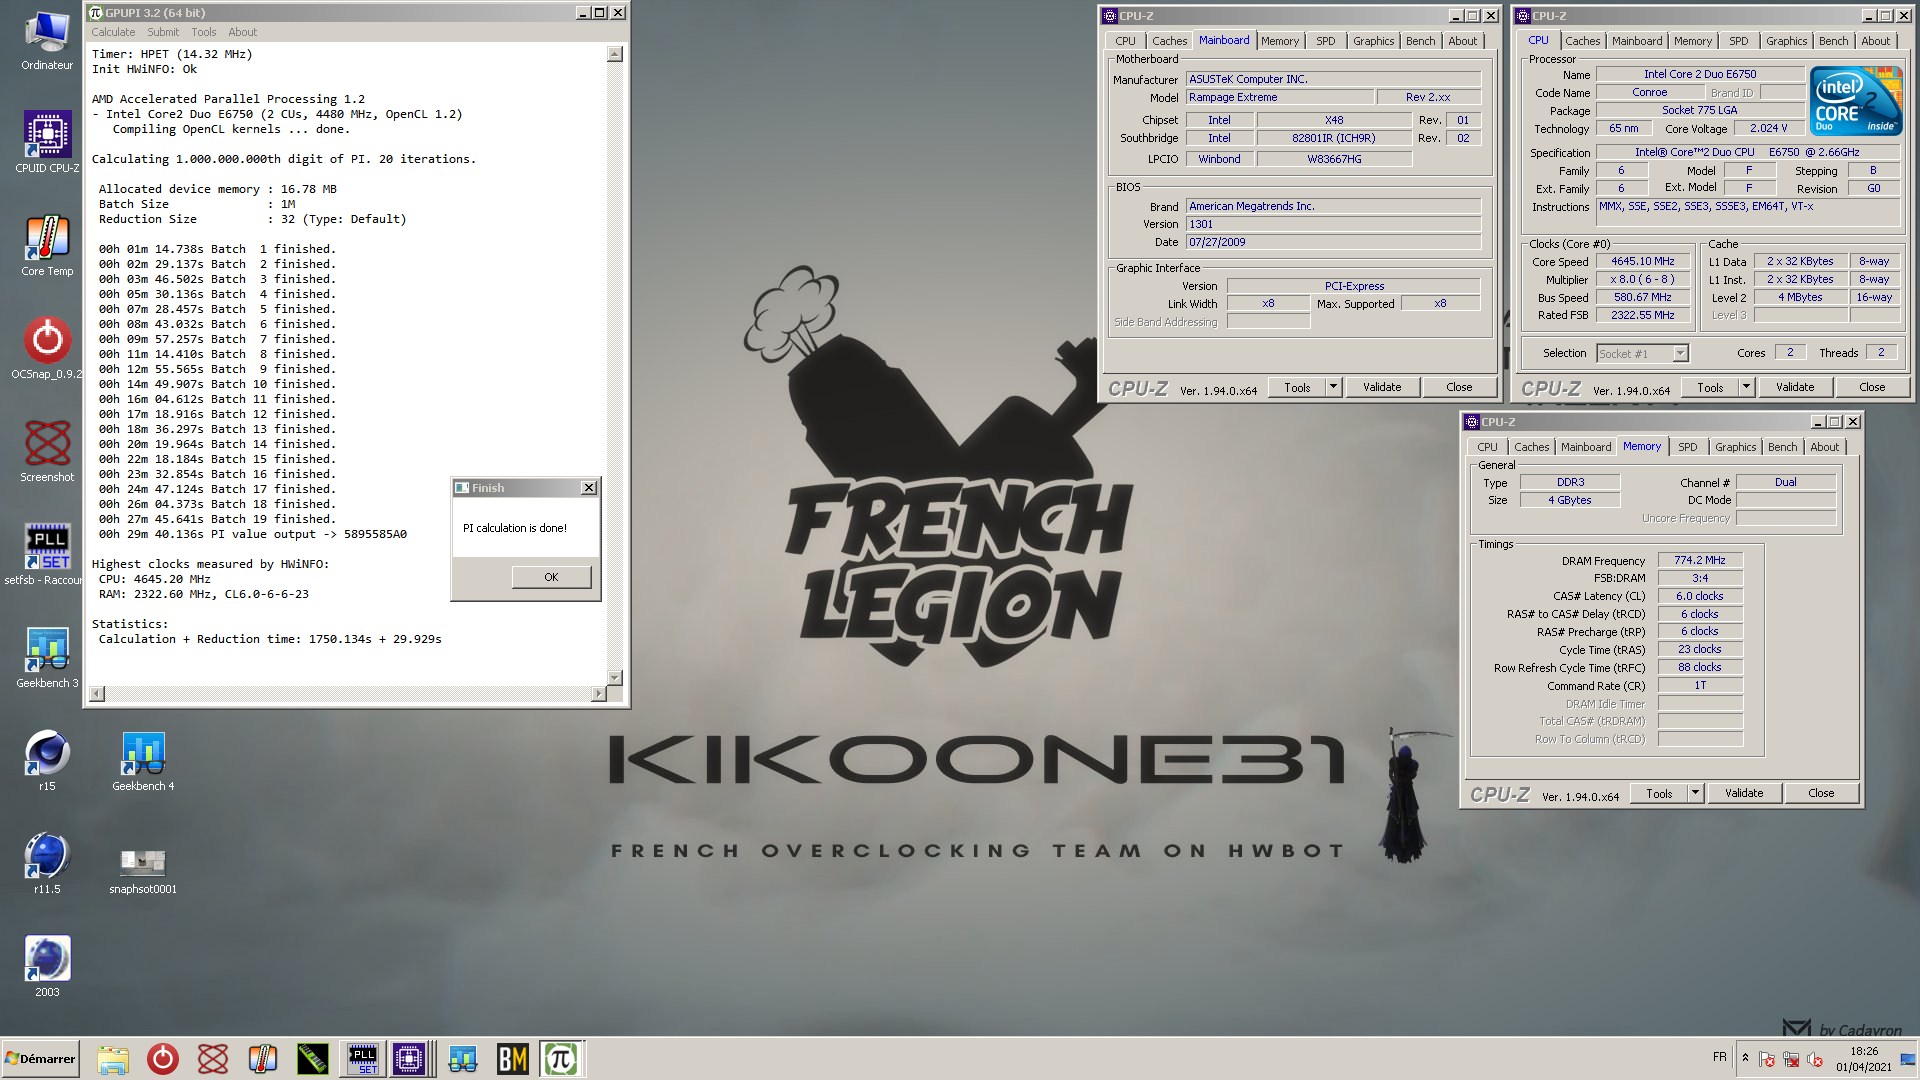Open the Démarrer start menu
Image resolution: width=1920 pixels, height=1080 pixels.
pos(40,1059)
